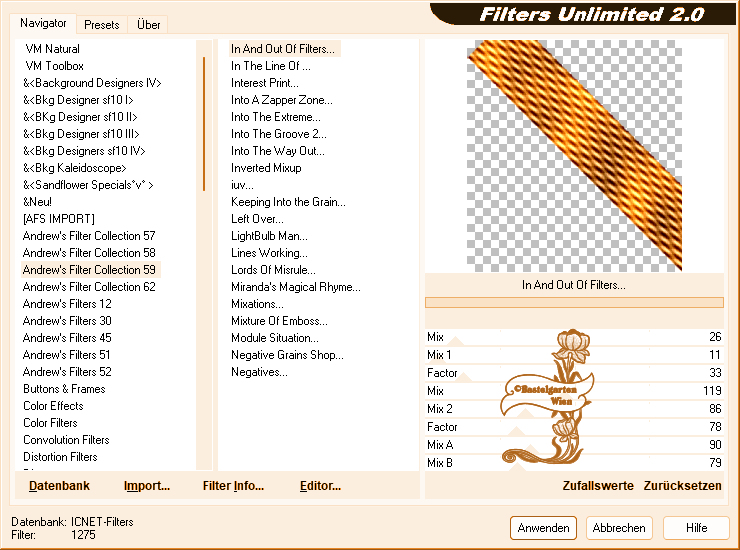
Task: Open the Editor... button
Action: tap(320, 486)
